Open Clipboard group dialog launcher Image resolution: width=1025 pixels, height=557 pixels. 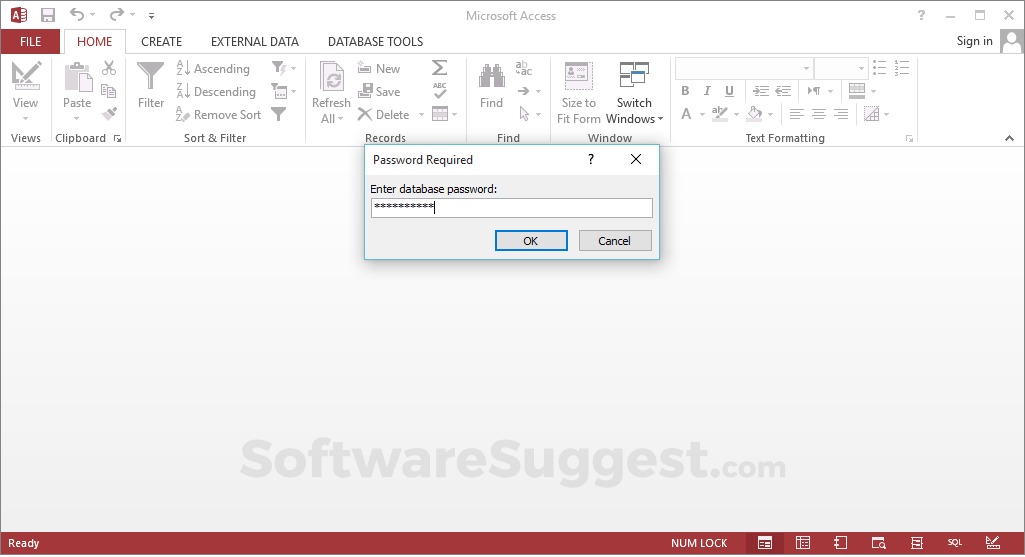[118, 139]
